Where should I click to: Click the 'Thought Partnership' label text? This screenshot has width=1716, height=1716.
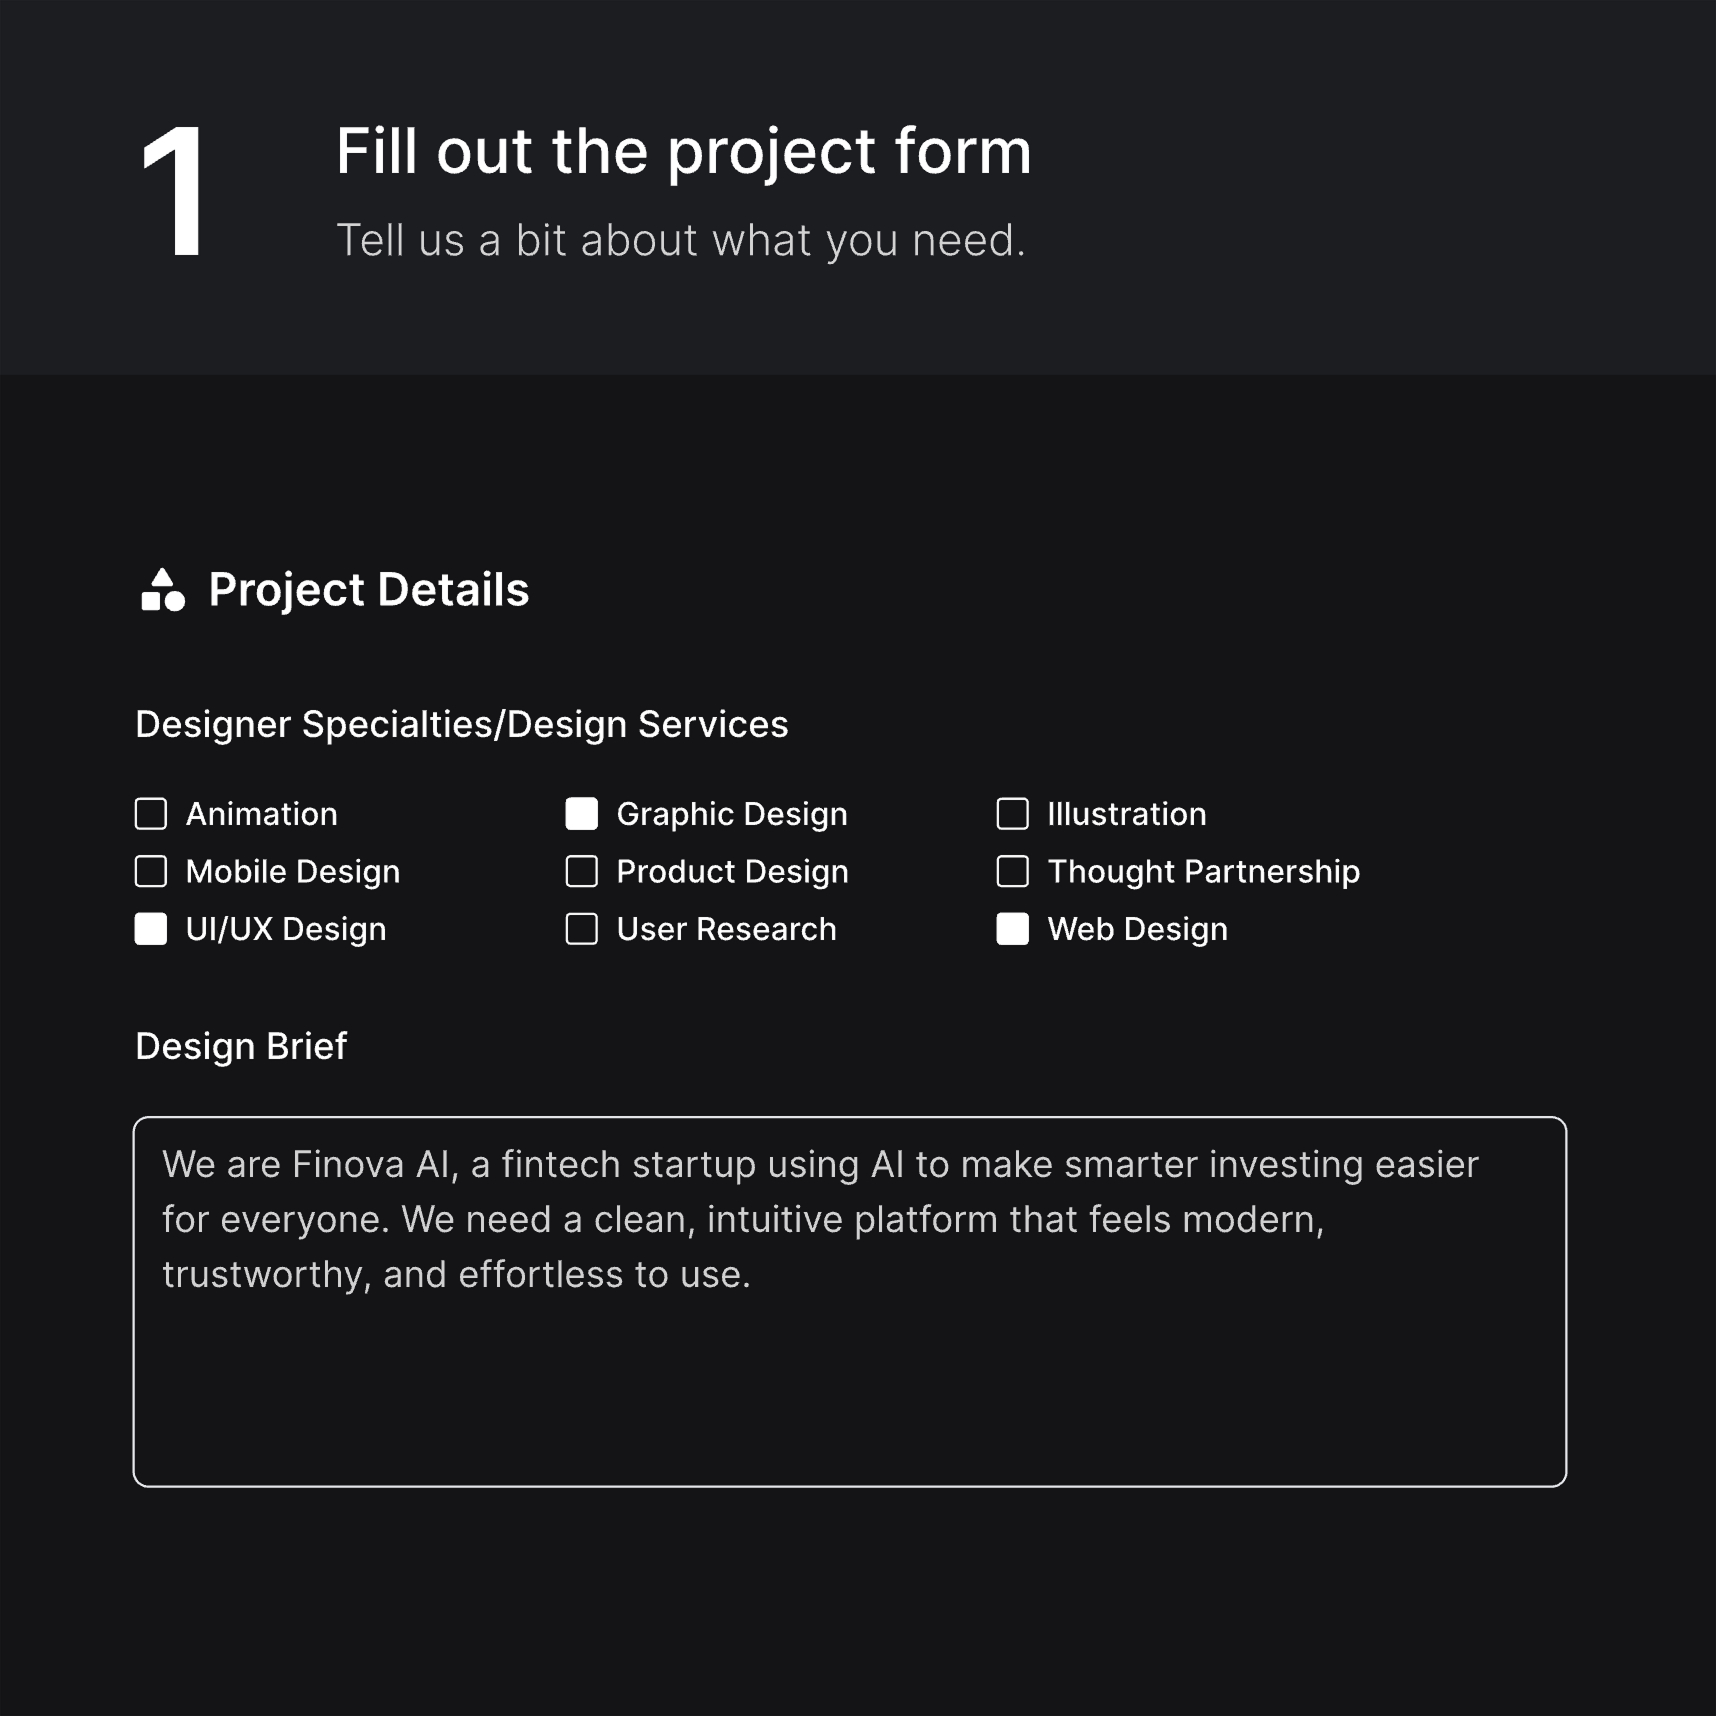click(1203, 871)
